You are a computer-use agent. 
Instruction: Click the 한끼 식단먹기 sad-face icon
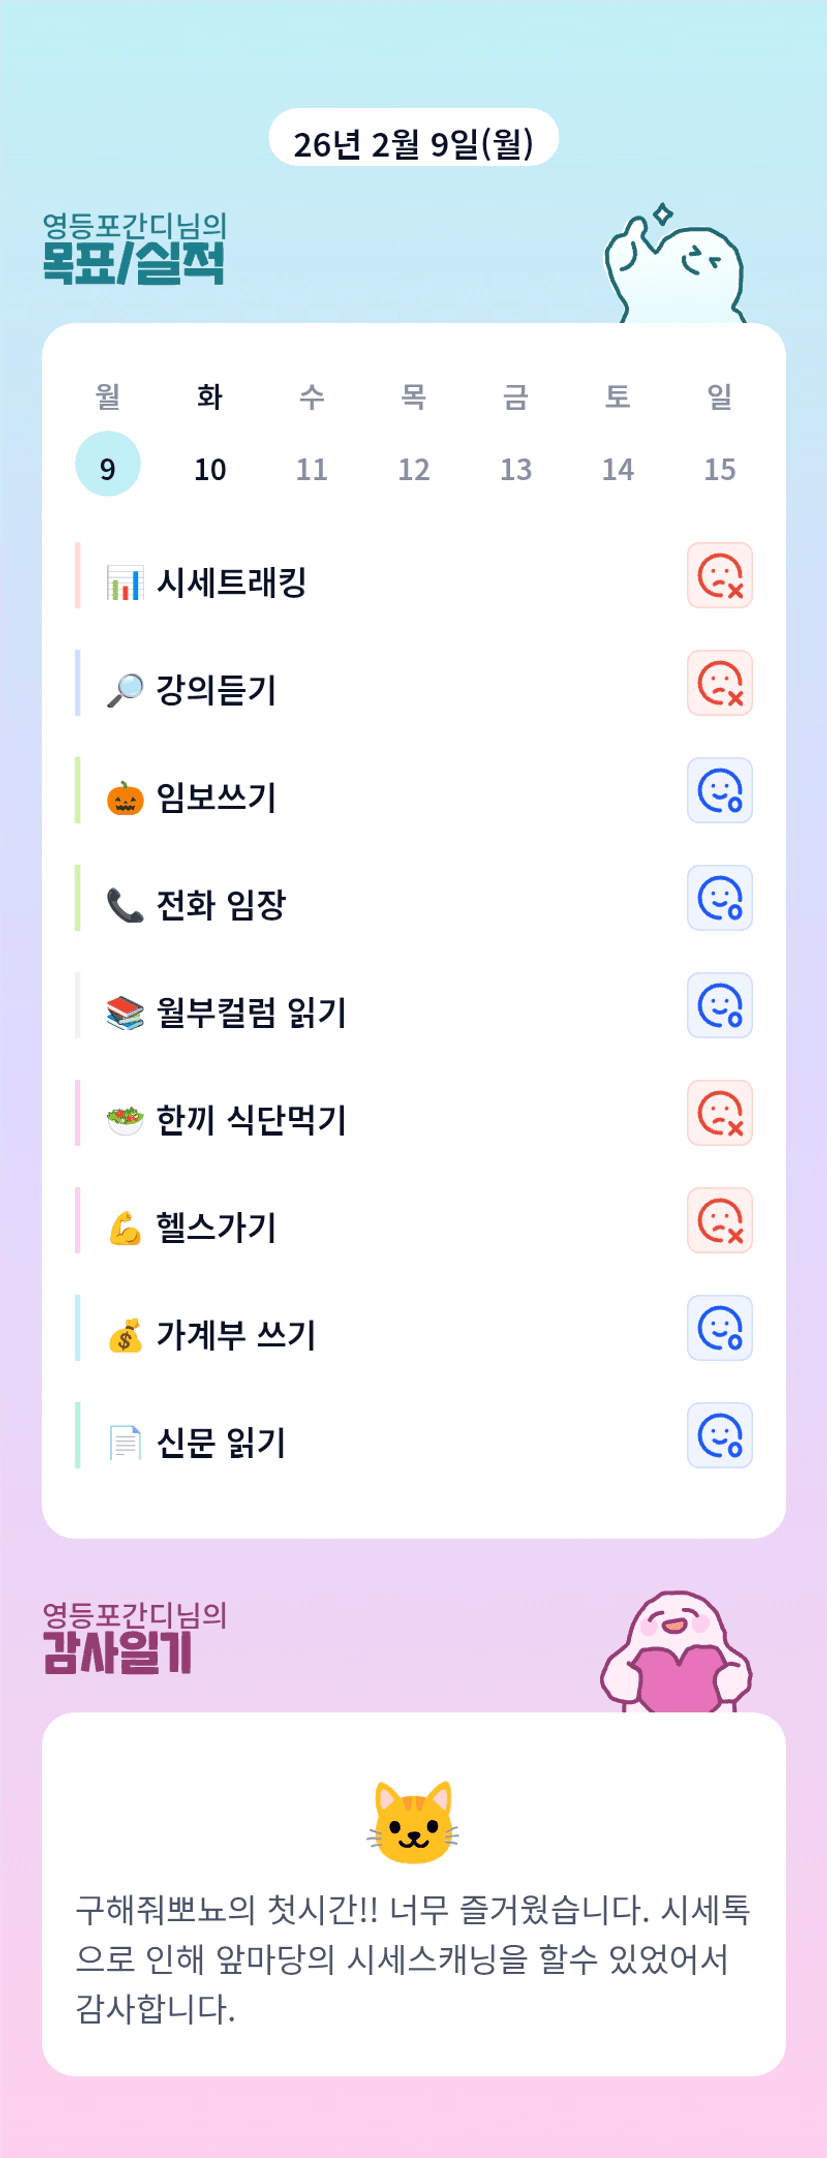pyautogui.click(x=719, y=1113)
